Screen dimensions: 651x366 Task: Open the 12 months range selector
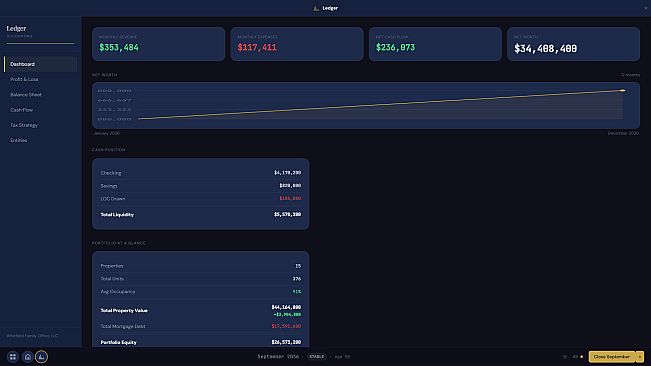tap(630, 75)
